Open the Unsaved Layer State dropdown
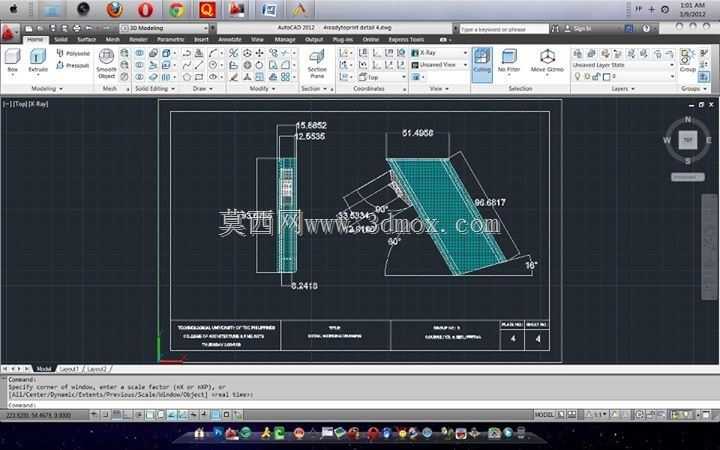The image size is (720, 450). pos(623,65)
